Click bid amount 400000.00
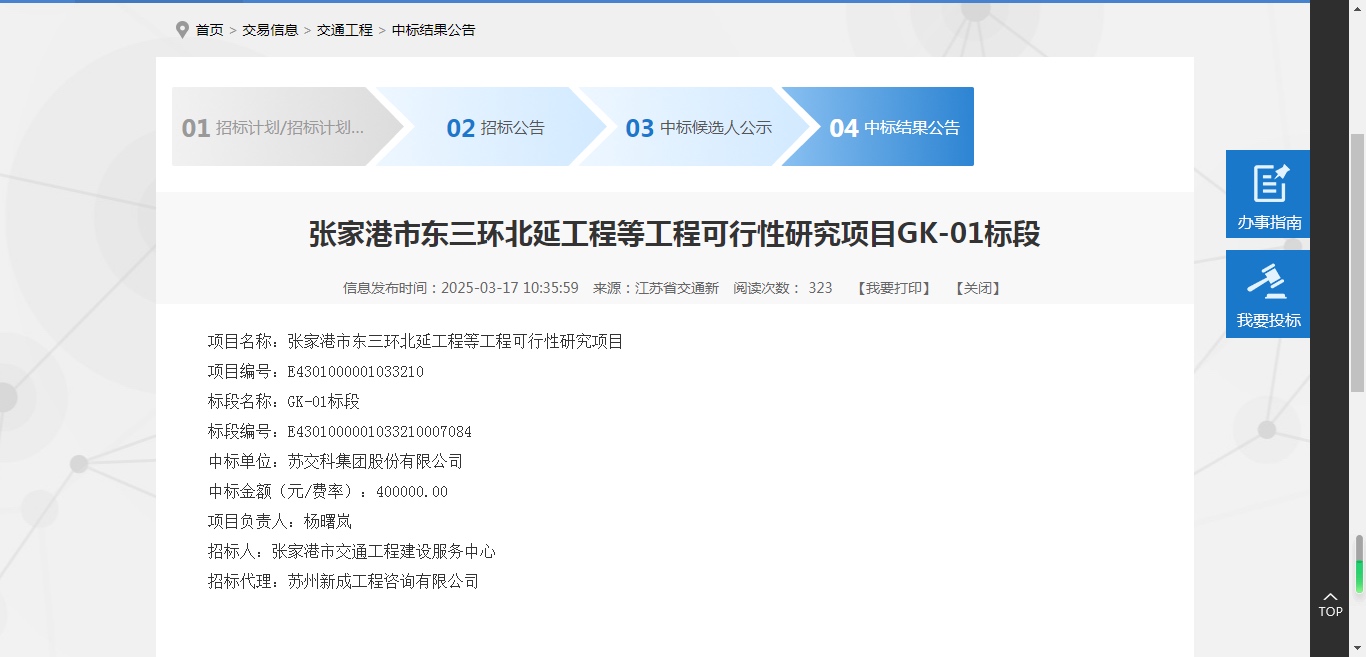 click(412, 492)
